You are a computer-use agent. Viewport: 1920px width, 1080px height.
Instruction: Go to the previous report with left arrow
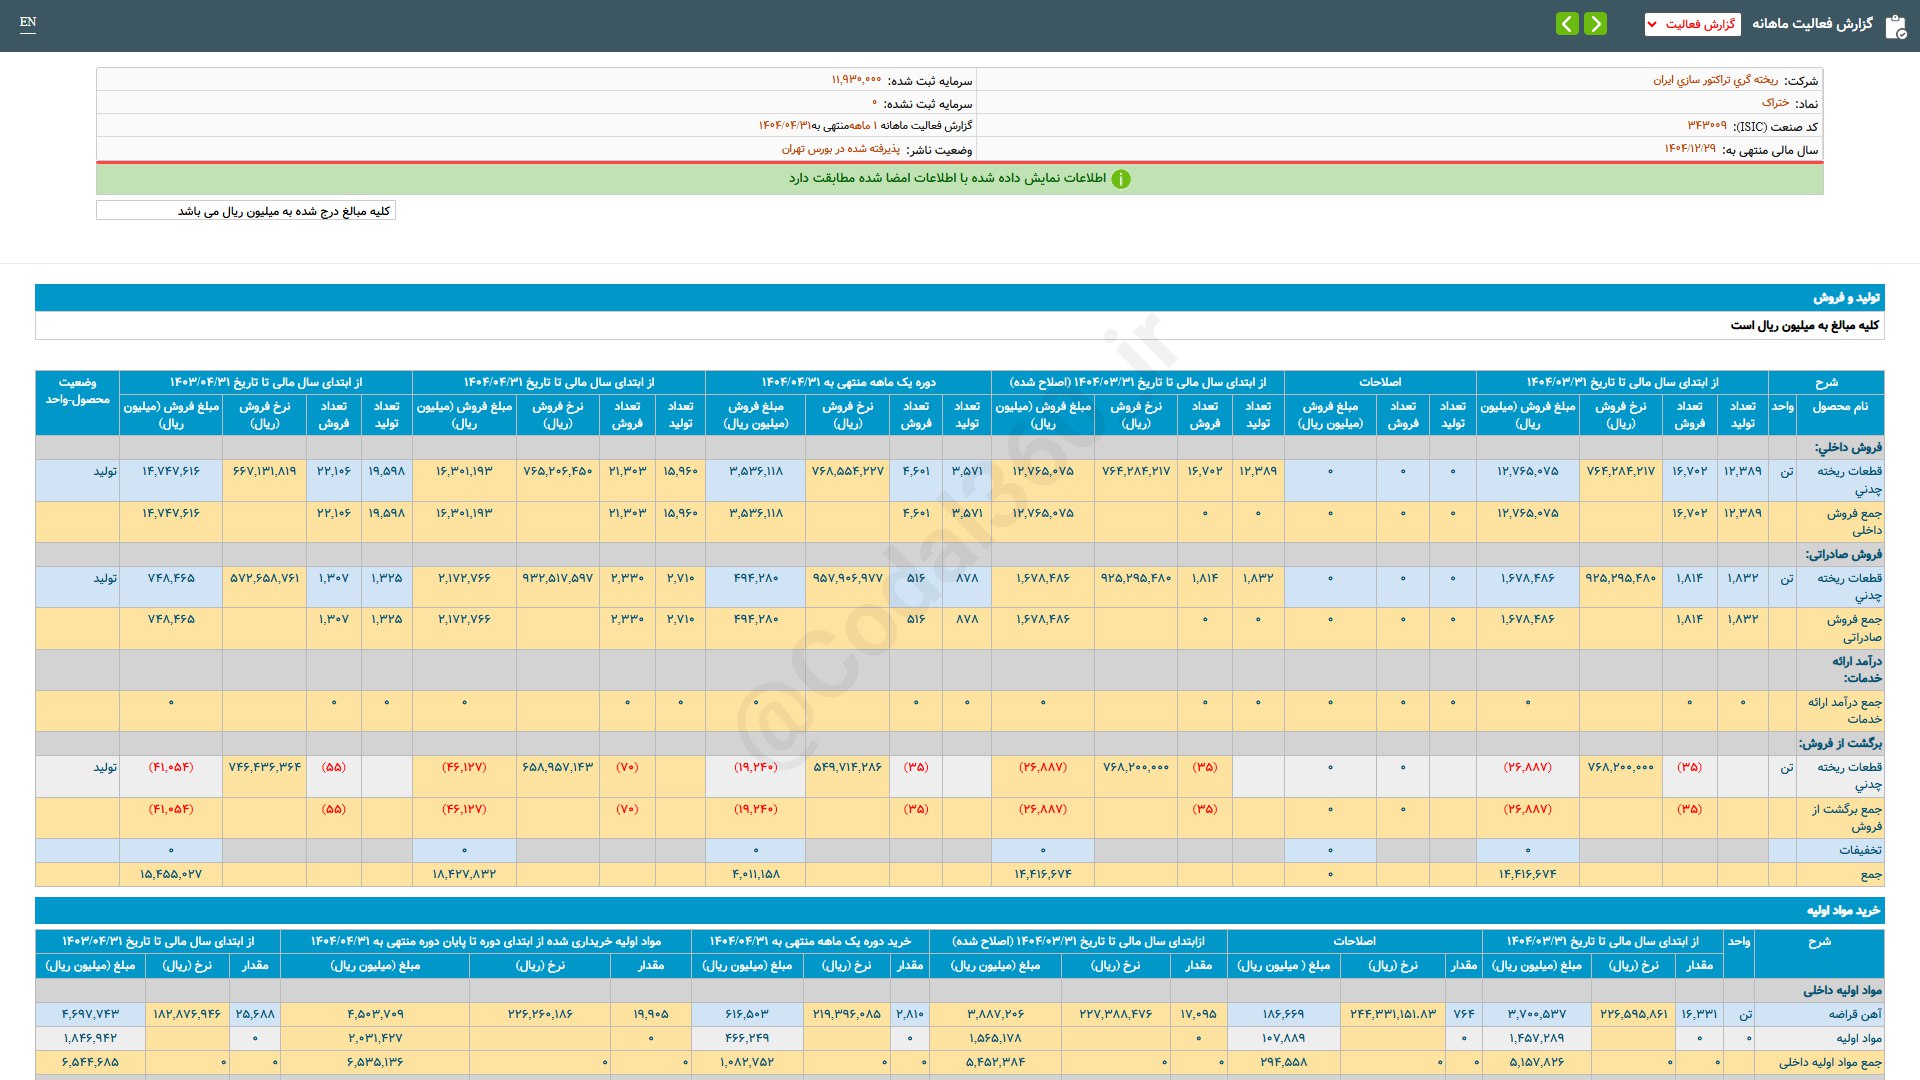tap(1567, 23)
